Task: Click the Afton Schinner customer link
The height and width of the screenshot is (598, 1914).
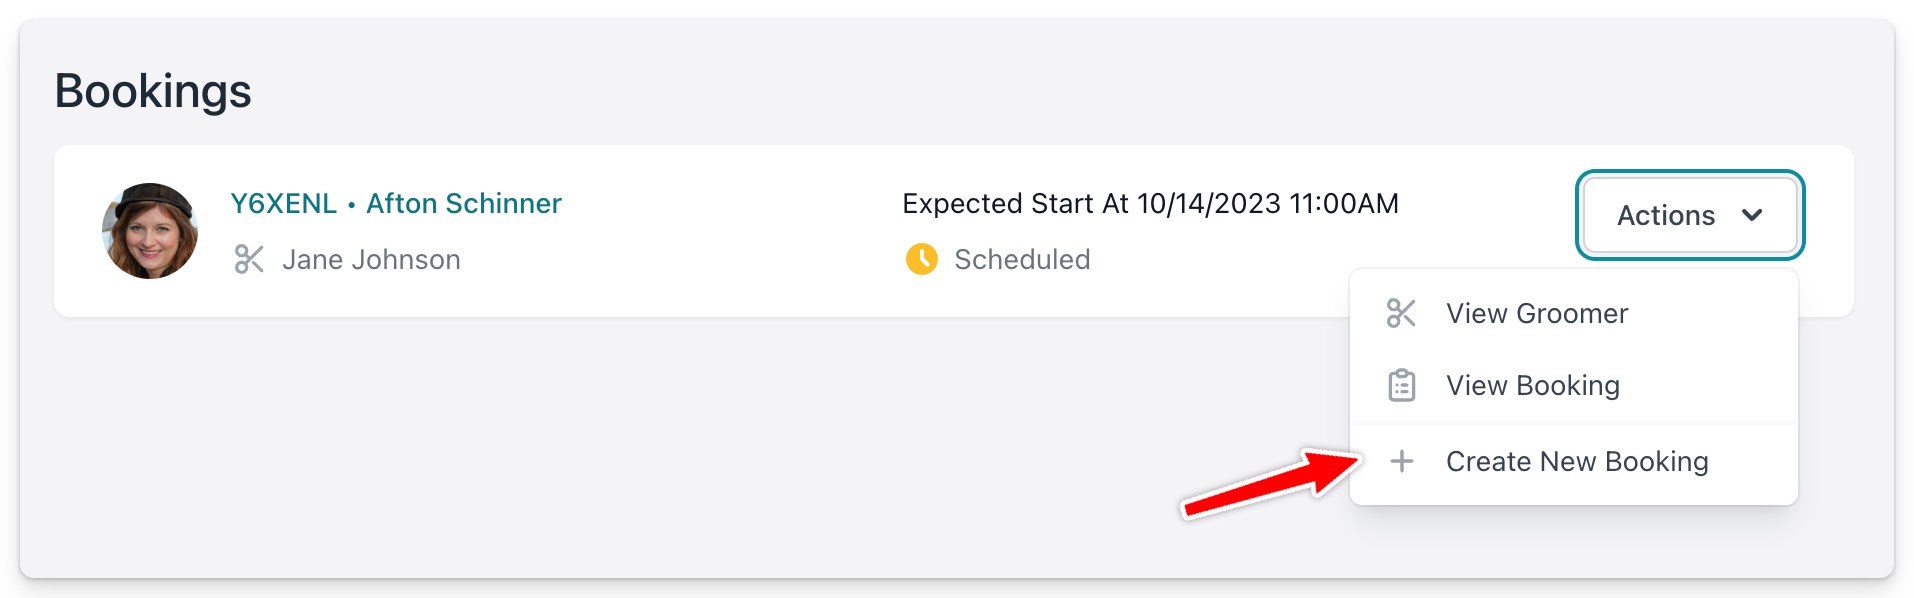Action: click(463, 203)
